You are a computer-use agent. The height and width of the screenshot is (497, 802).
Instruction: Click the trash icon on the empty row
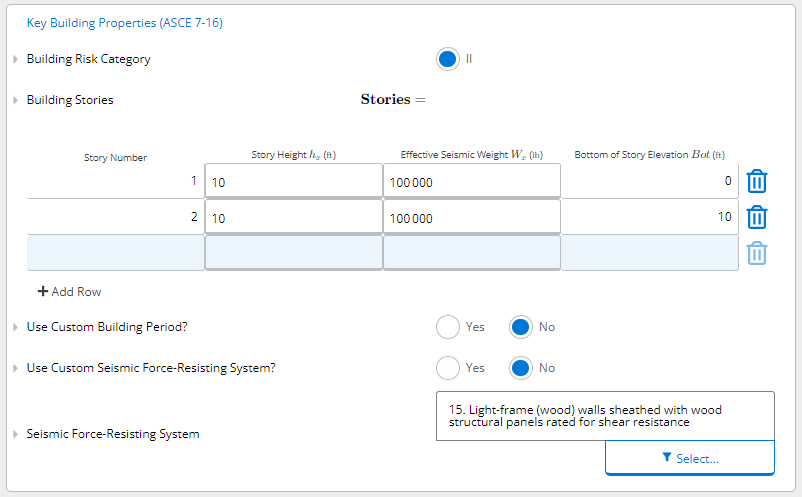click(x=756, y=253)
